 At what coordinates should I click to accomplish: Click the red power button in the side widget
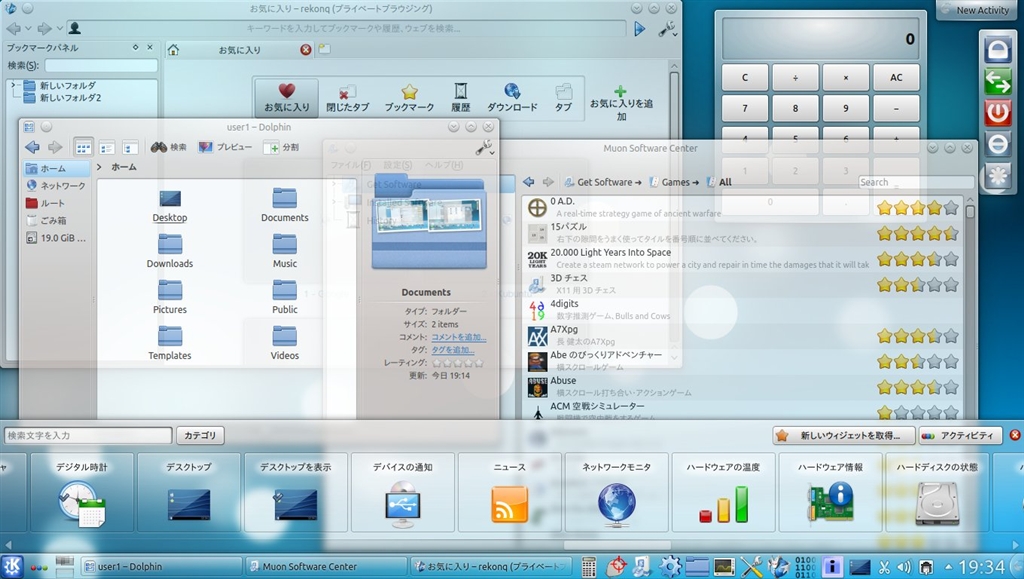pyautogui.click(x=998, y=113)
